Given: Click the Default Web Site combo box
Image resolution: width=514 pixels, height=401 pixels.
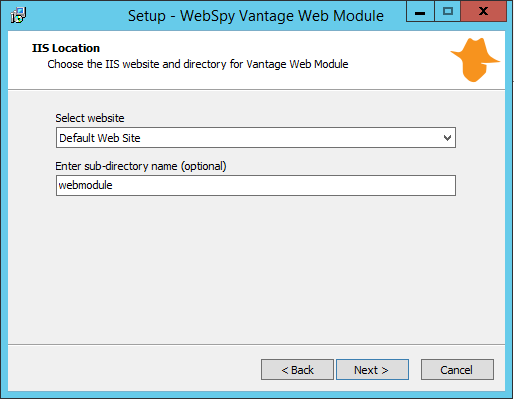Looking at the screenshot, I should pos(256,138).
